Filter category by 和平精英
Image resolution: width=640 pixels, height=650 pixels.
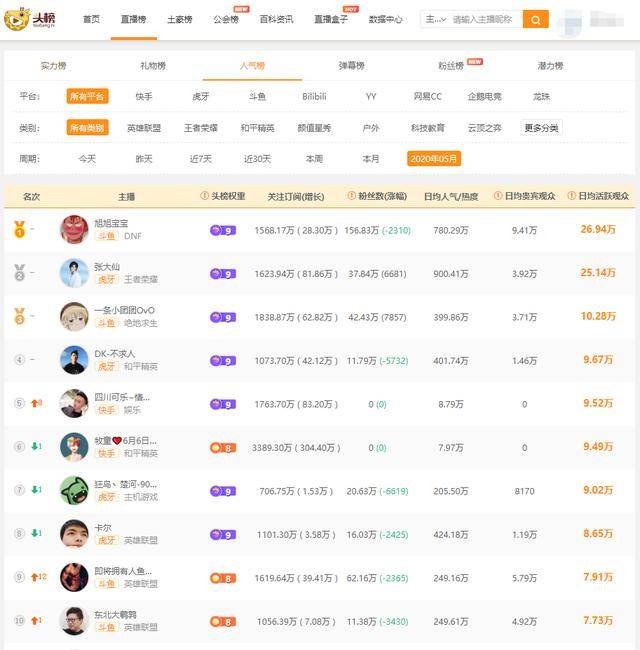click(x=257, y=128)
